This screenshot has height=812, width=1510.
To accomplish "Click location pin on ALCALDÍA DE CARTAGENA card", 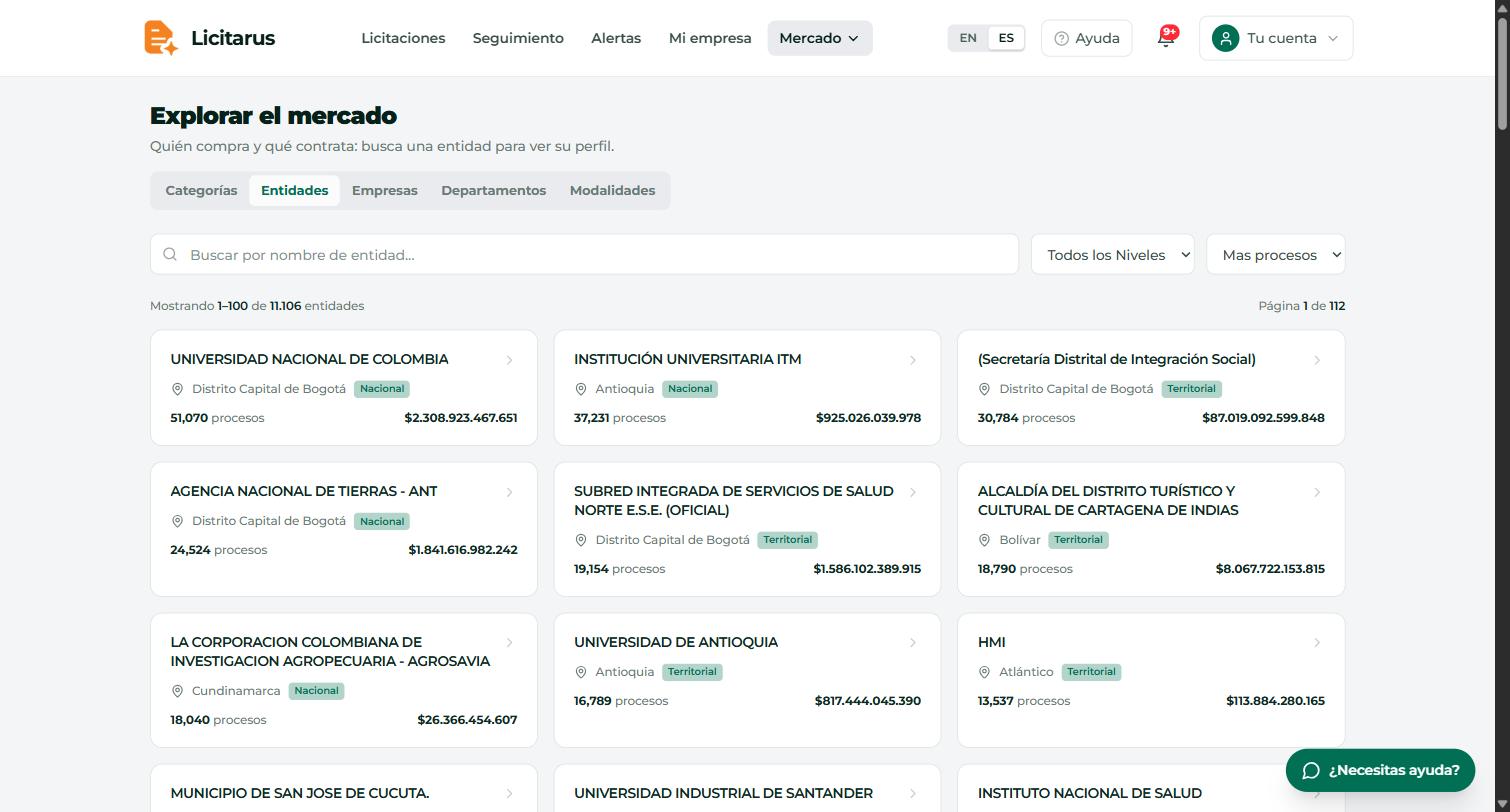I will click(985, 540).
